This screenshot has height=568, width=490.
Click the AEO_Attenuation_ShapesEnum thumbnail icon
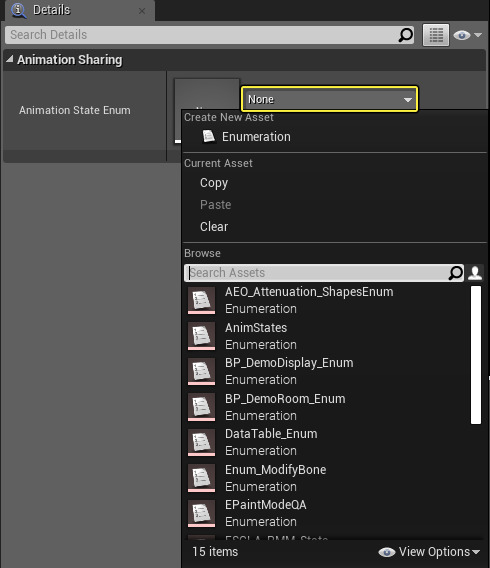pyautogui.click(x=201, y=301)
